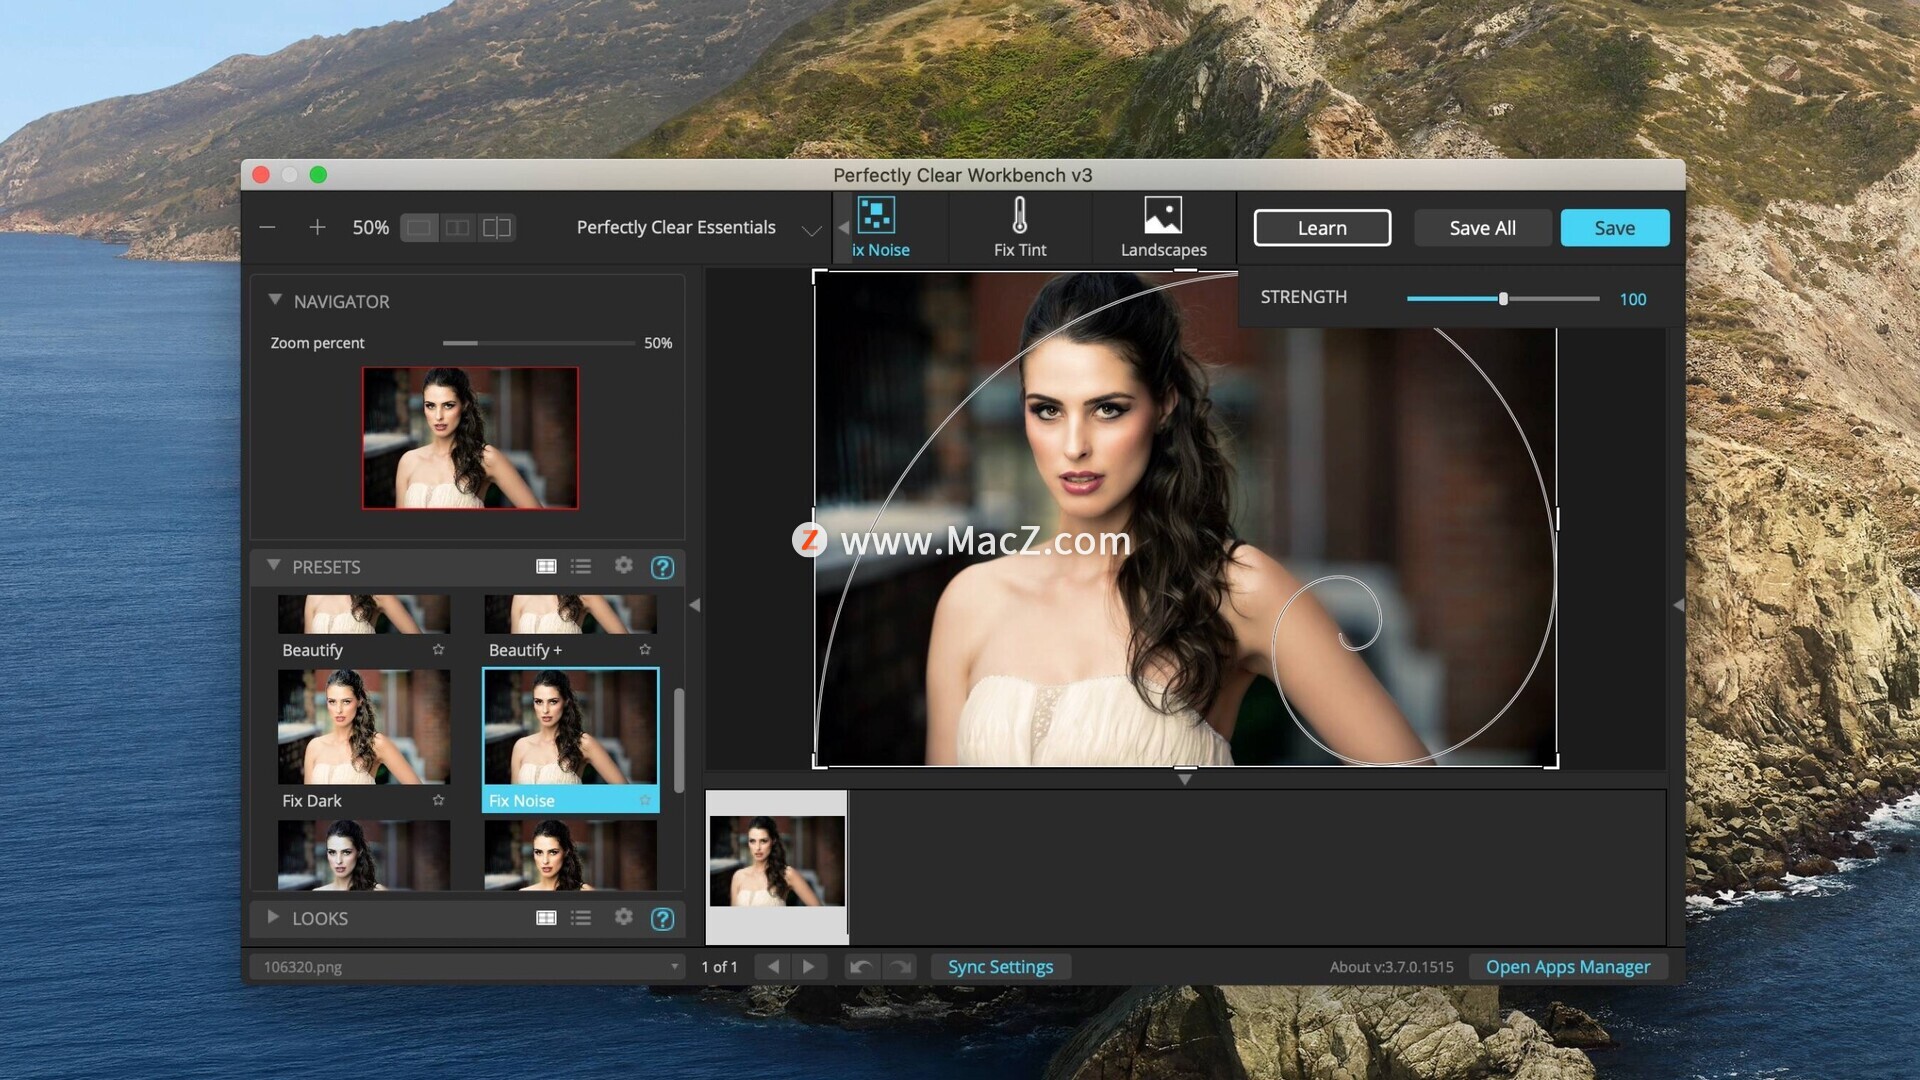
Task: Expand the Looks panel
Action: click(273, 917)
